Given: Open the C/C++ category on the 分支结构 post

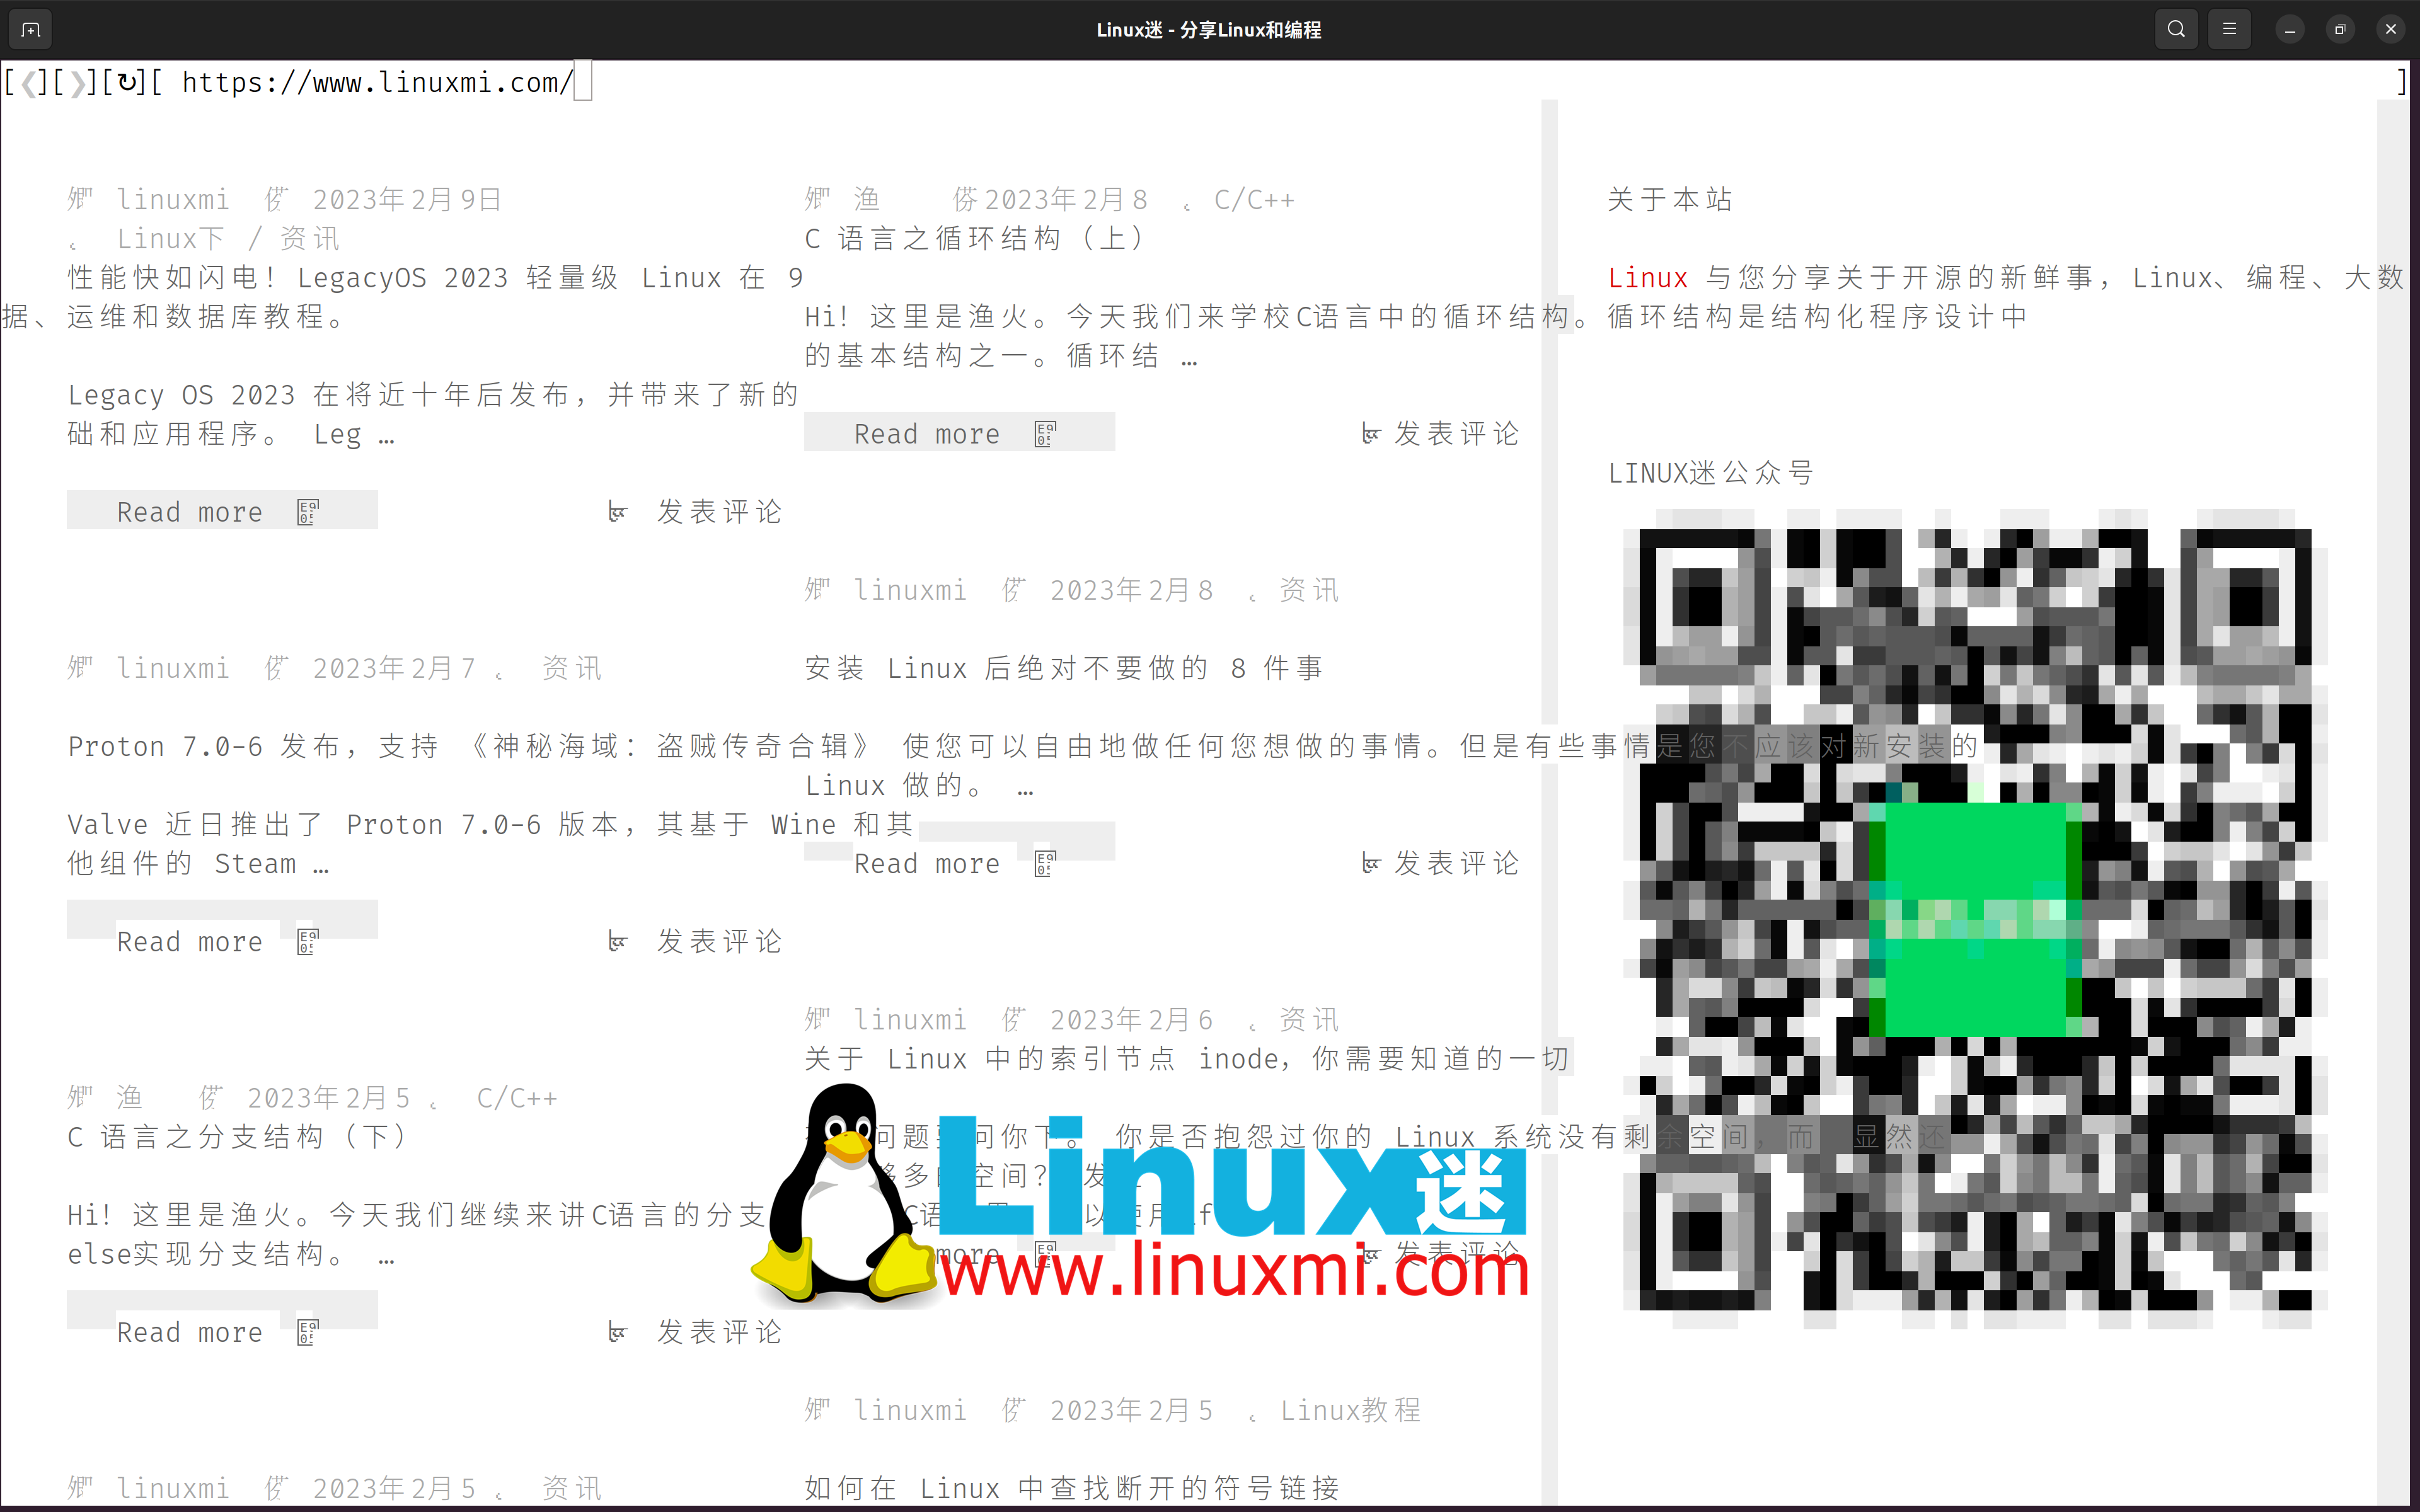Looking at the screenshot, I should tap(517, 1098).
